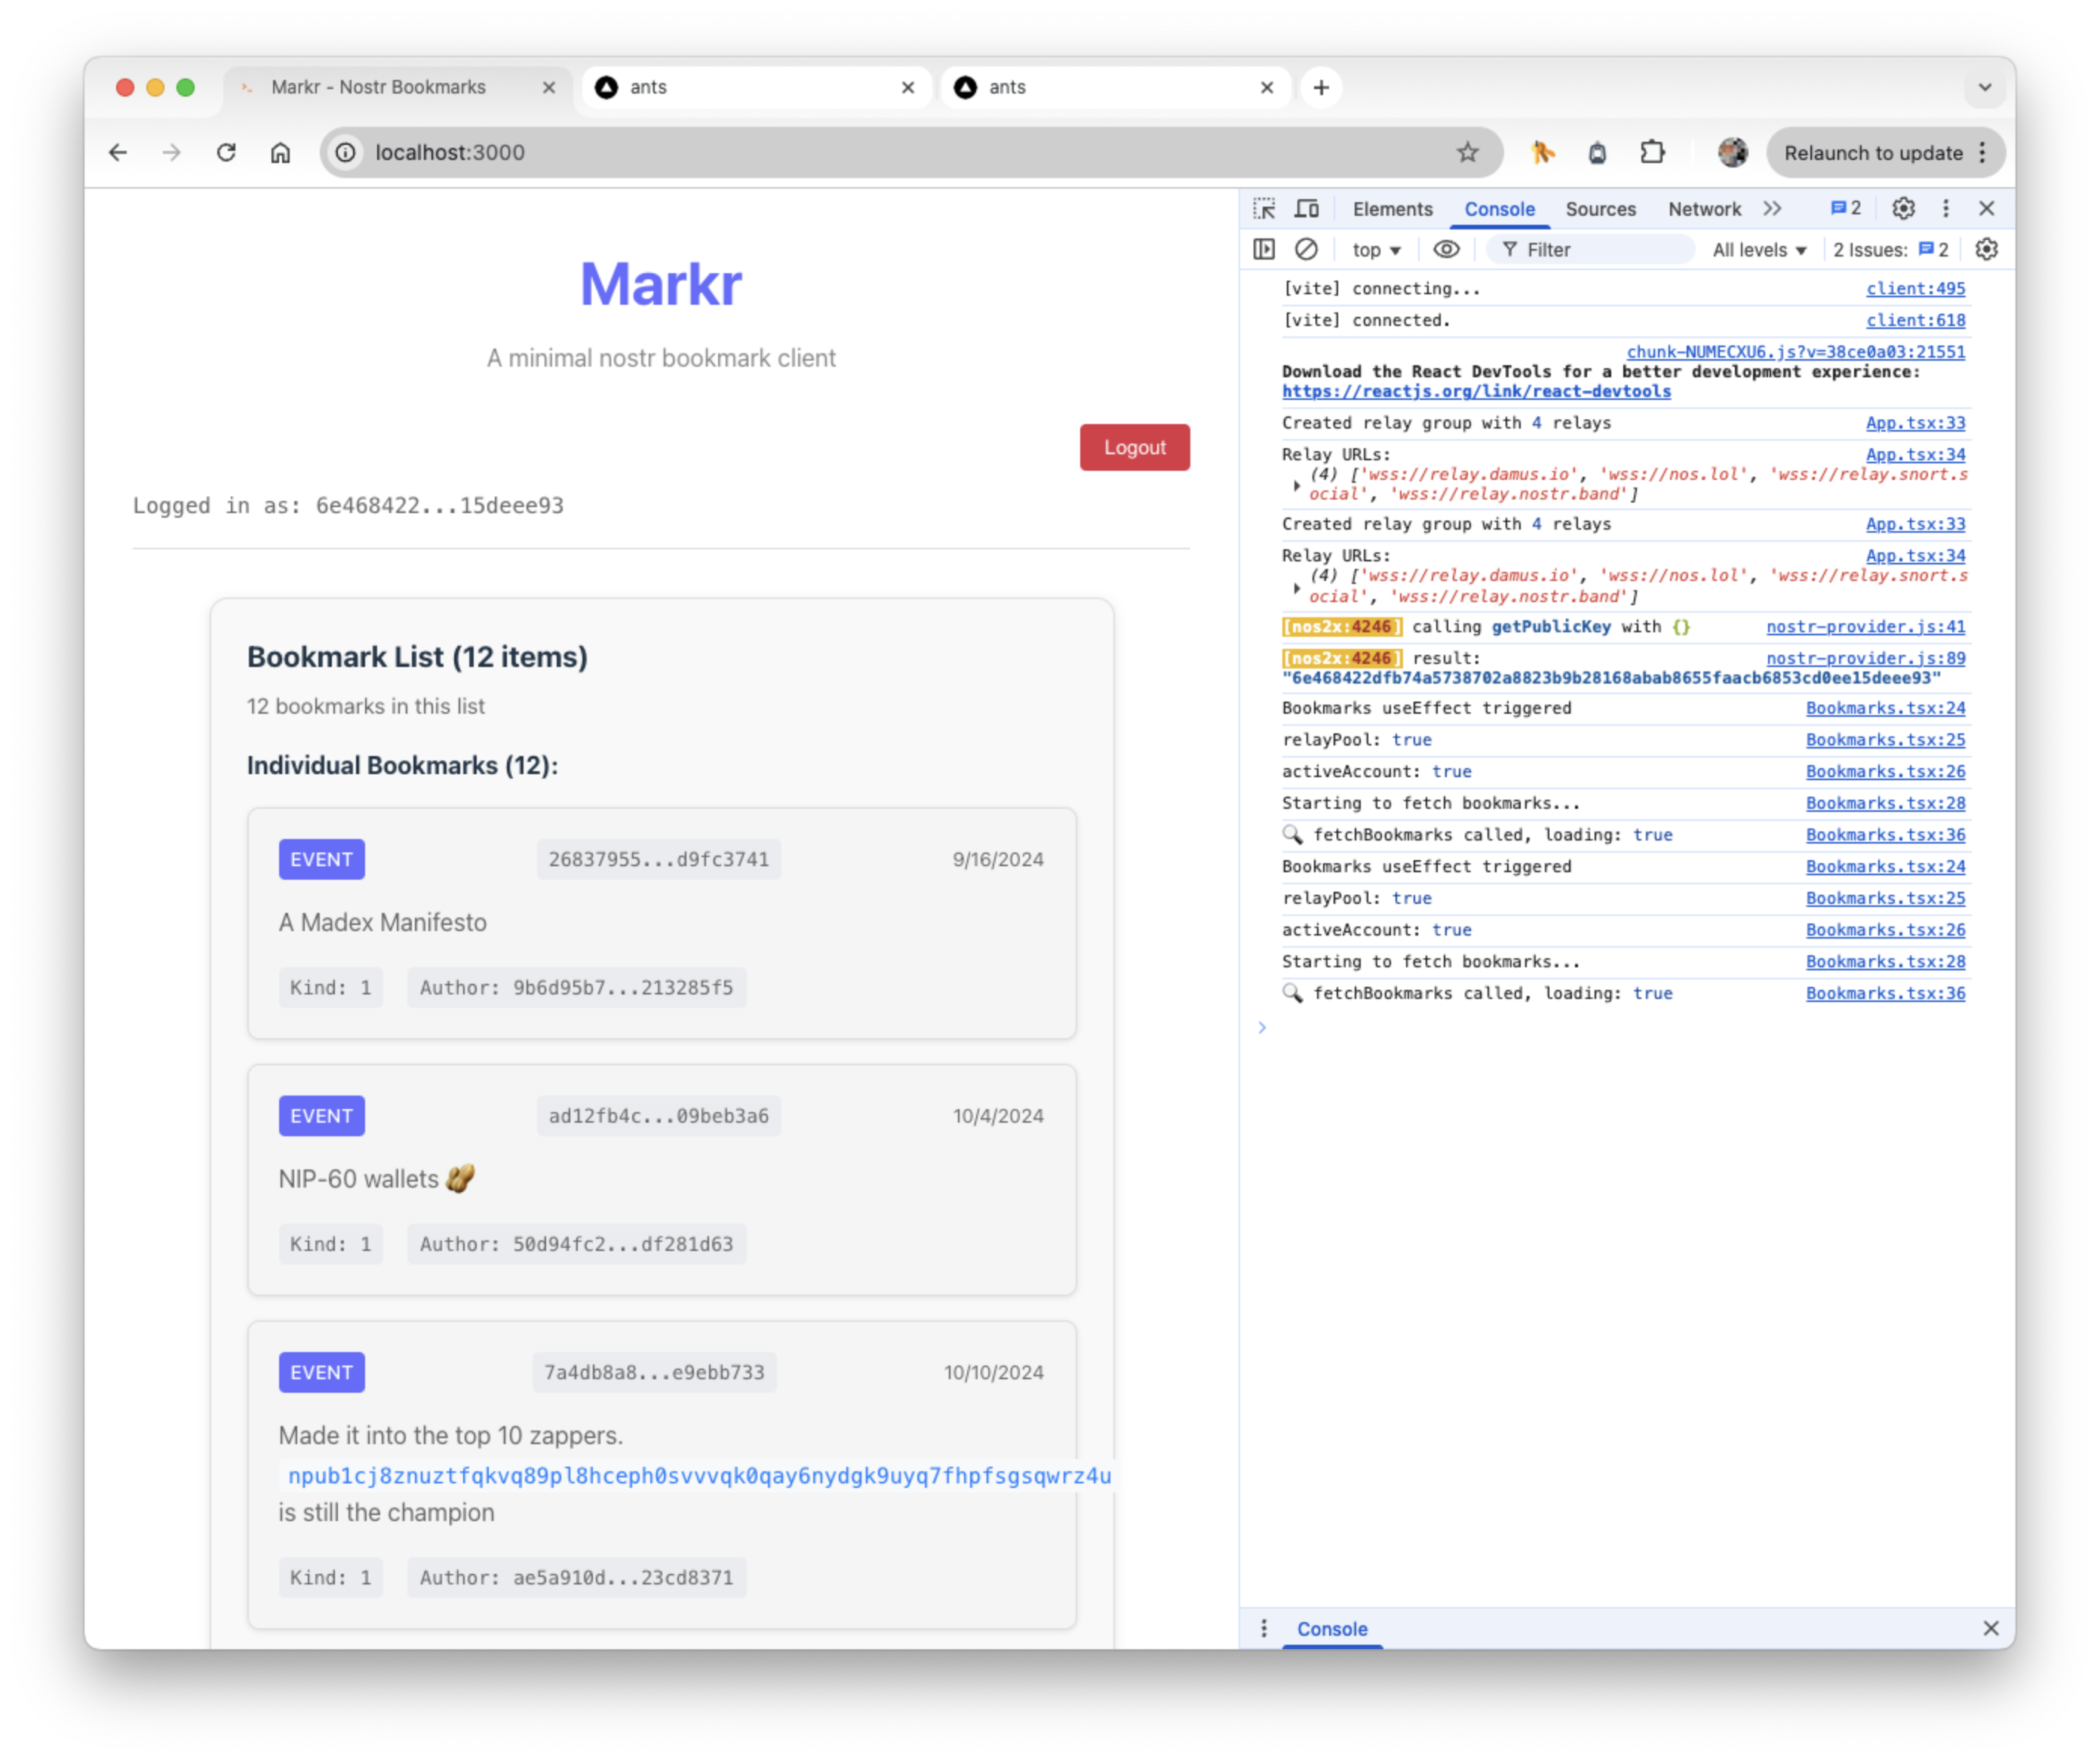
Task: Open the All levels dropdown
Action: (1759, 250)
